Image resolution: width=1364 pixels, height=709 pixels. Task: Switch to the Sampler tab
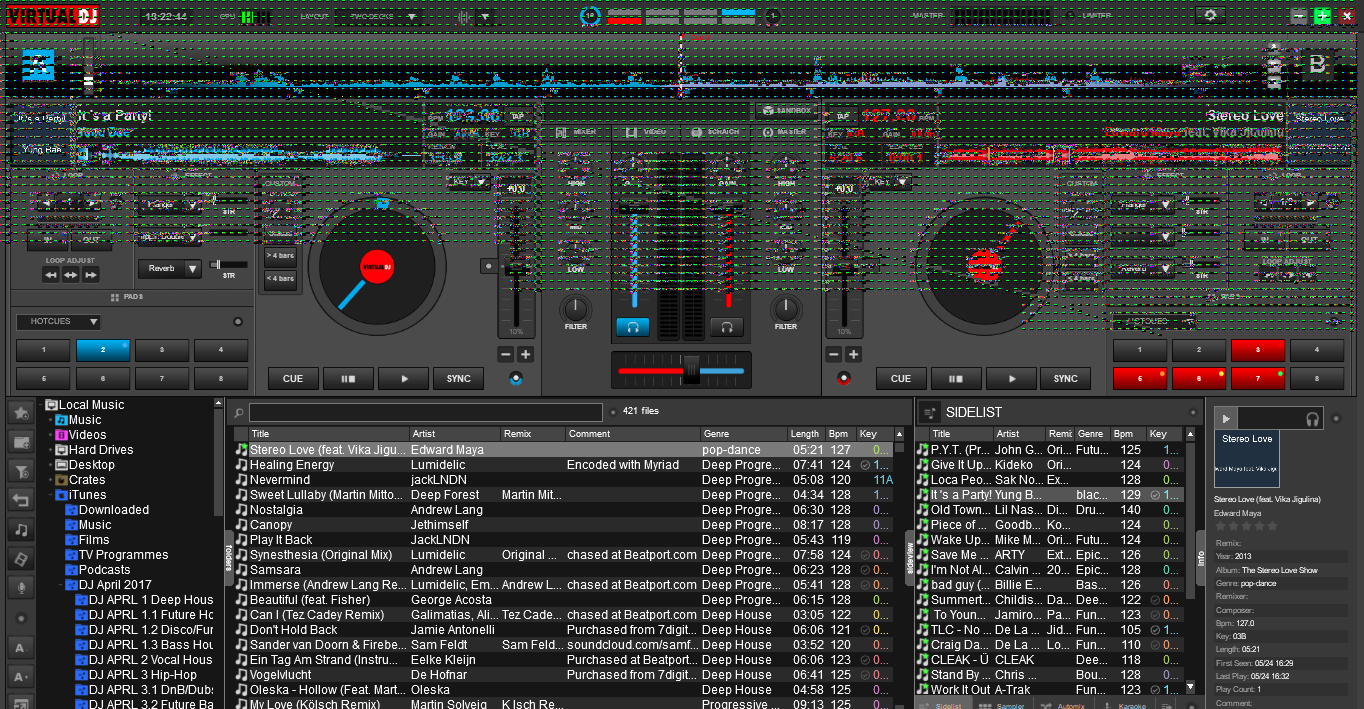(x=1005, y=704)
